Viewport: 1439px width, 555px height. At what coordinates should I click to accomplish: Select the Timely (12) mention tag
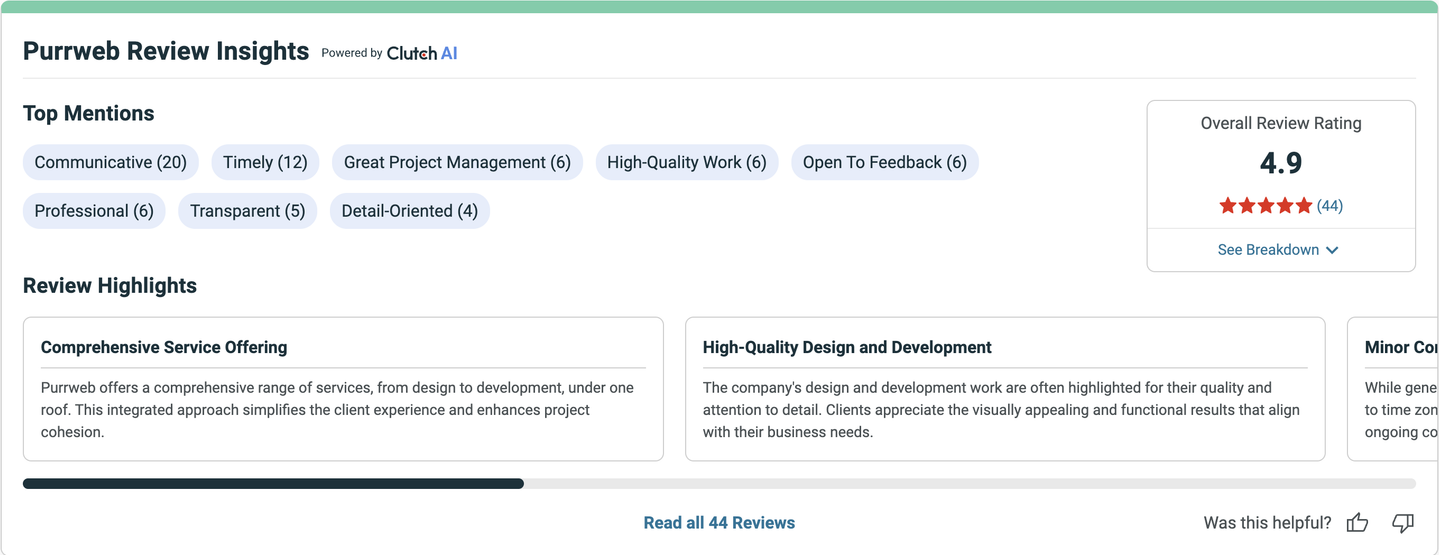point(265,162)
